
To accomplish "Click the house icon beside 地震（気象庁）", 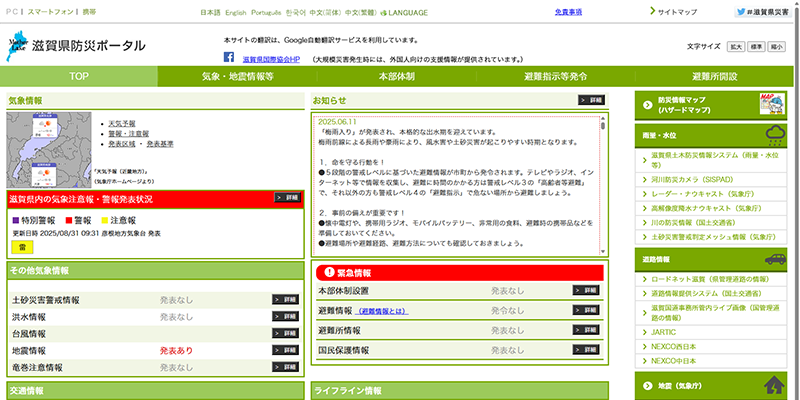I will click(x=773, y=385).
